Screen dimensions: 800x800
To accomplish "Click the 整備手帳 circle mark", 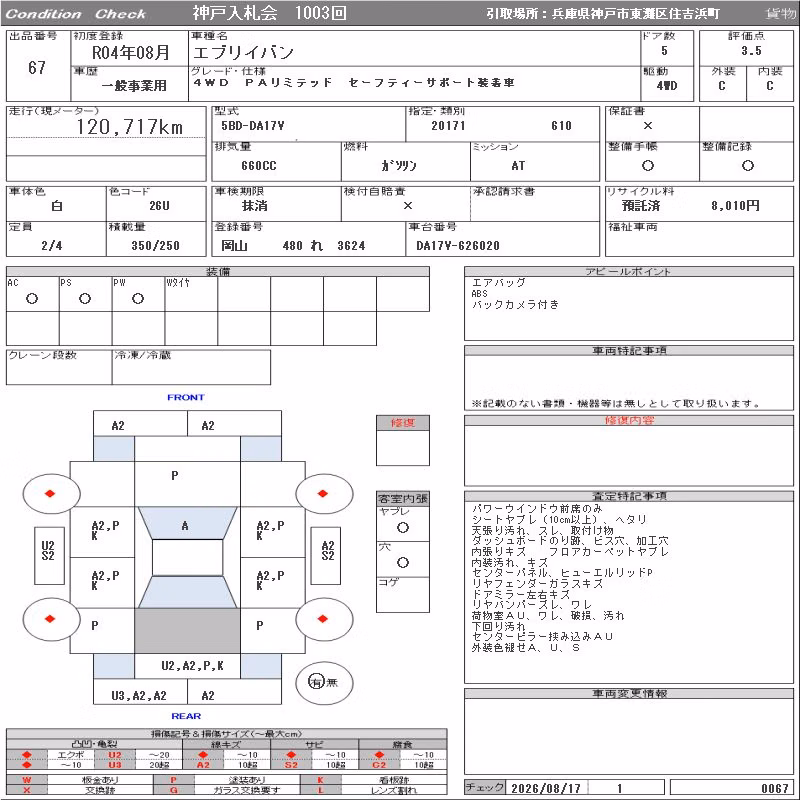I will 648,165.
